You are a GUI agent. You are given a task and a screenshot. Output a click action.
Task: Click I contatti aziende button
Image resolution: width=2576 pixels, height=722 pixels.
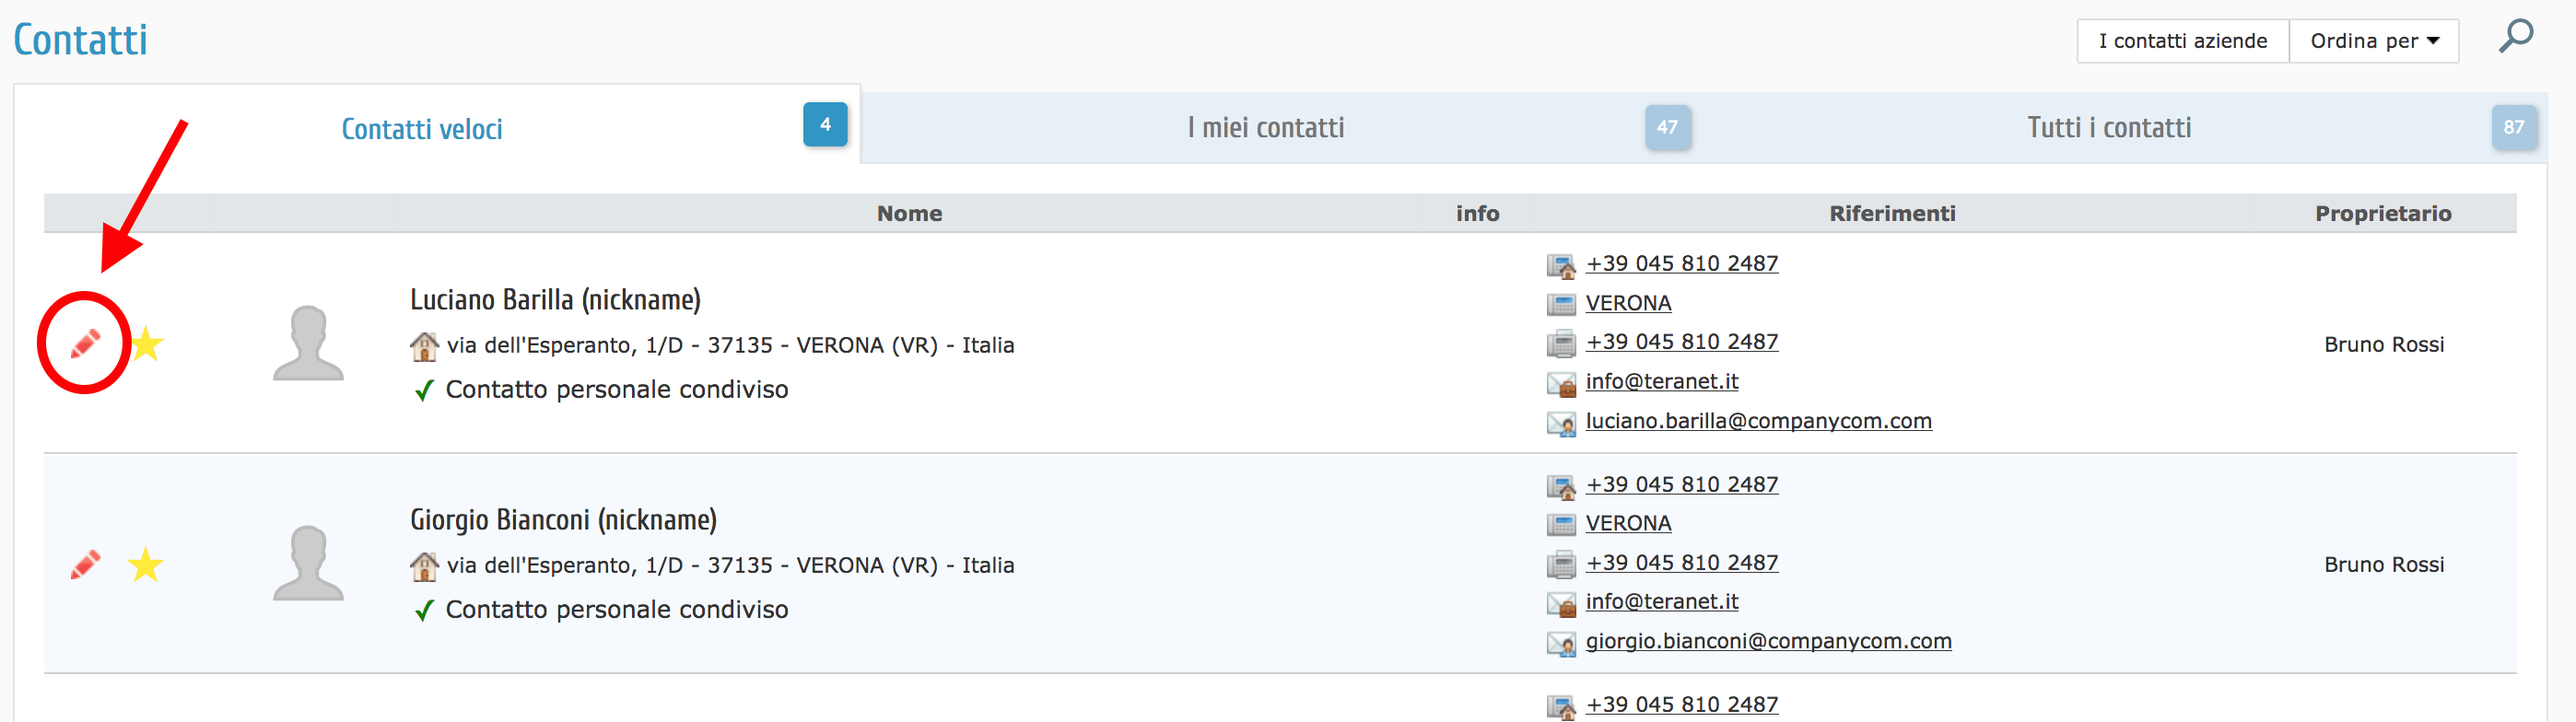[2182, 41]
